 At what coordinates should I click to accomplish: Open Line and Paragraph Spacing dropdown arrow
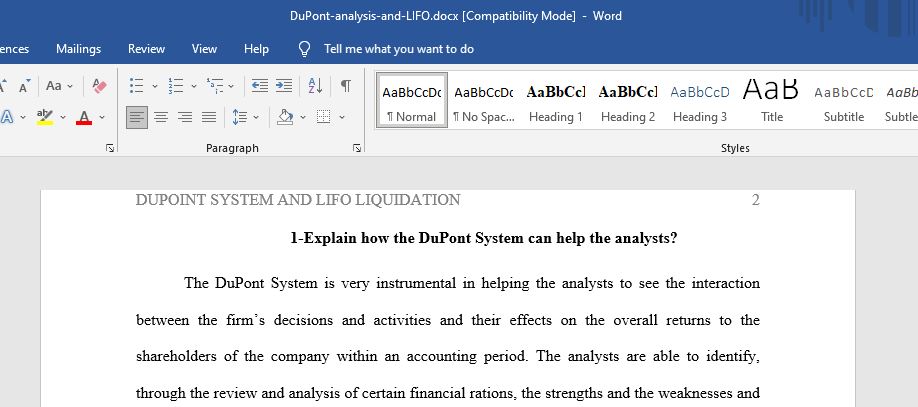coord(256,117)
